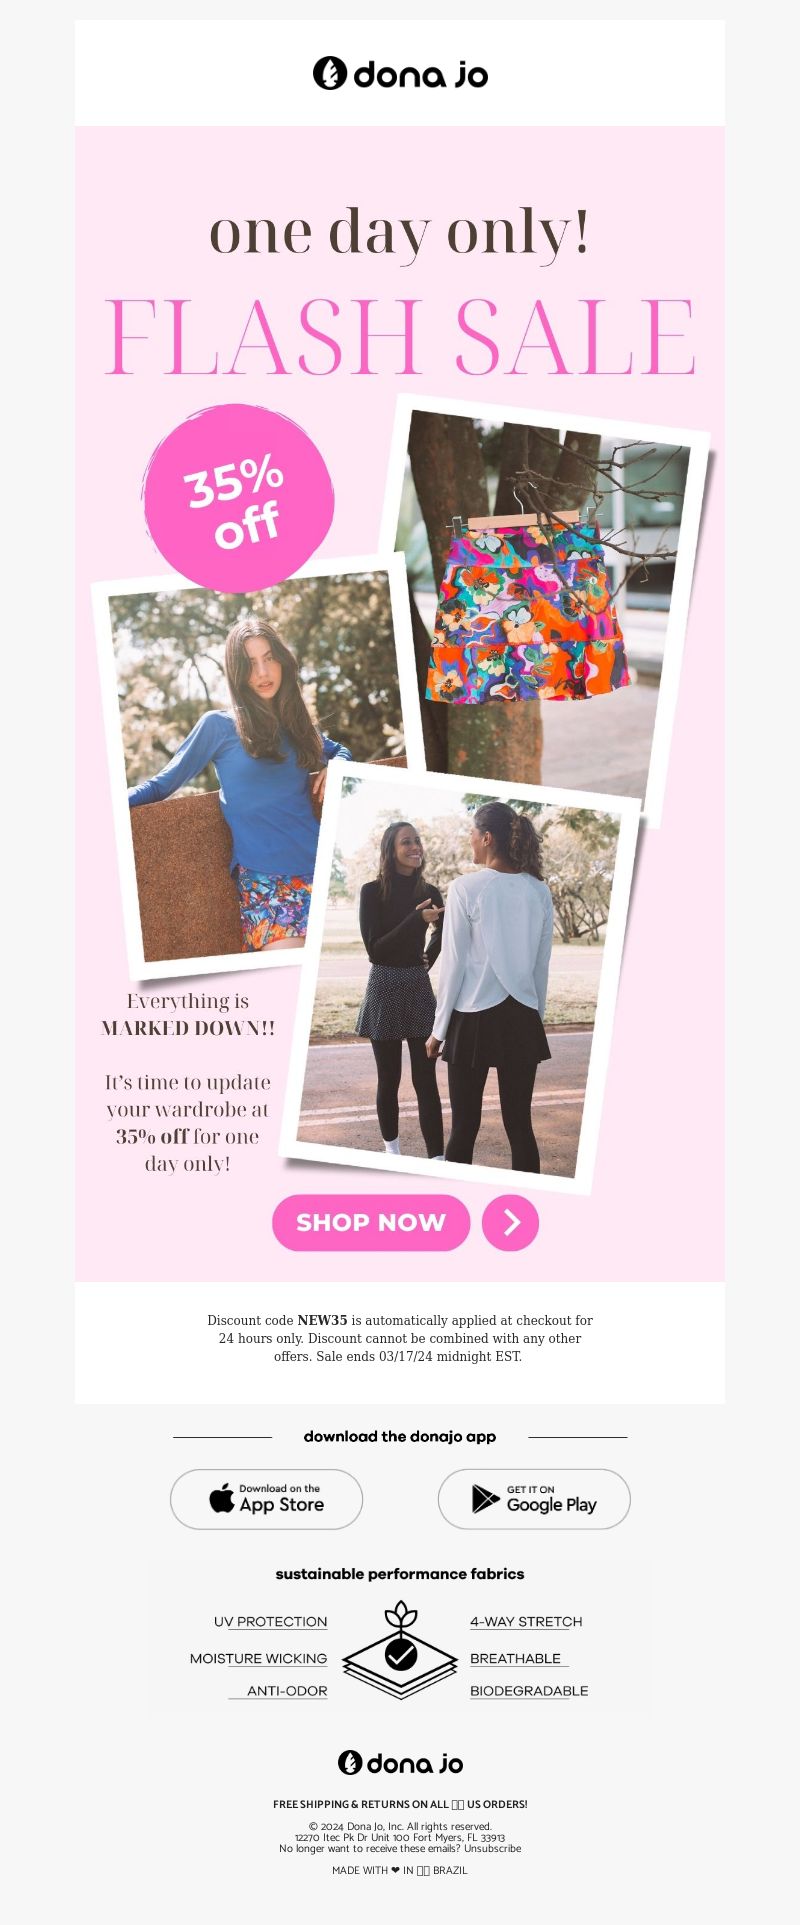Click the 4-WAY STRETCH label

(526, 1621)
